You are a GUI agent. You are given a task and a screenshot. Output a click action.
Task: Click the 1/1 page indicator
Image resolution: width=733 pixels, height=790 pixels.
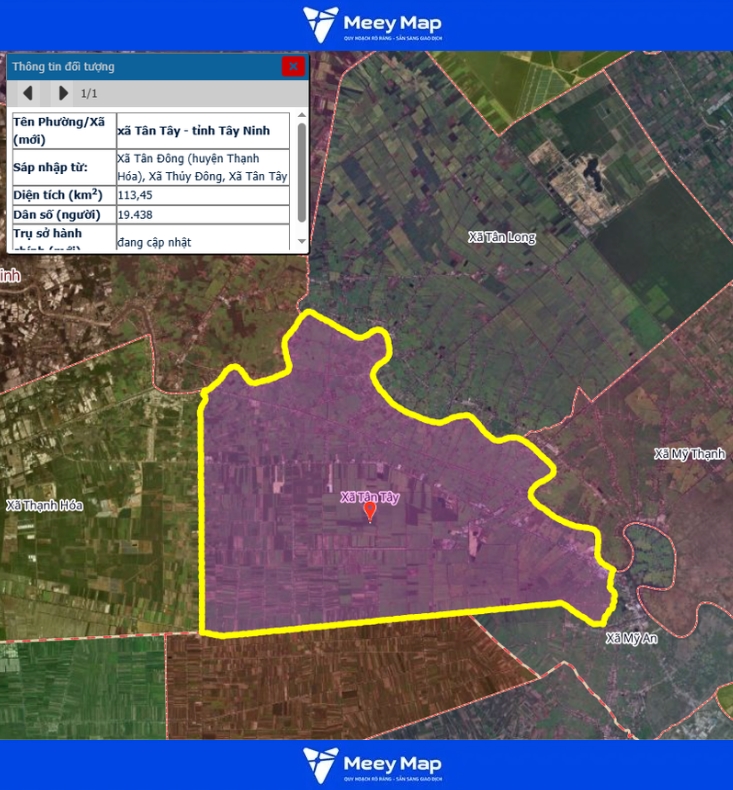point(89,93)
